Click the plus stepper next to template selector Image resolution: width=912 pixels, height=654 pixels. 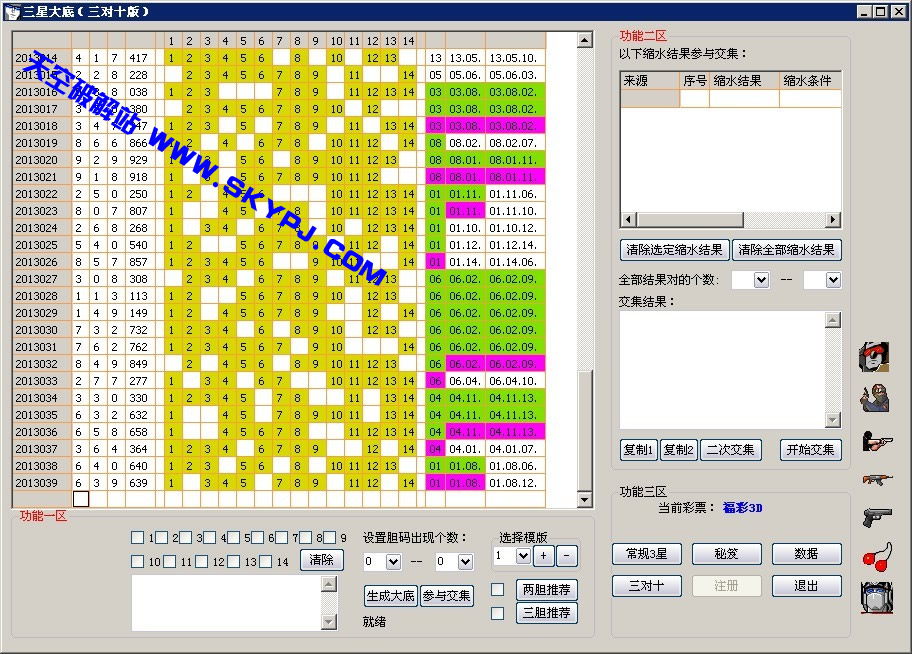coord(544,555)
